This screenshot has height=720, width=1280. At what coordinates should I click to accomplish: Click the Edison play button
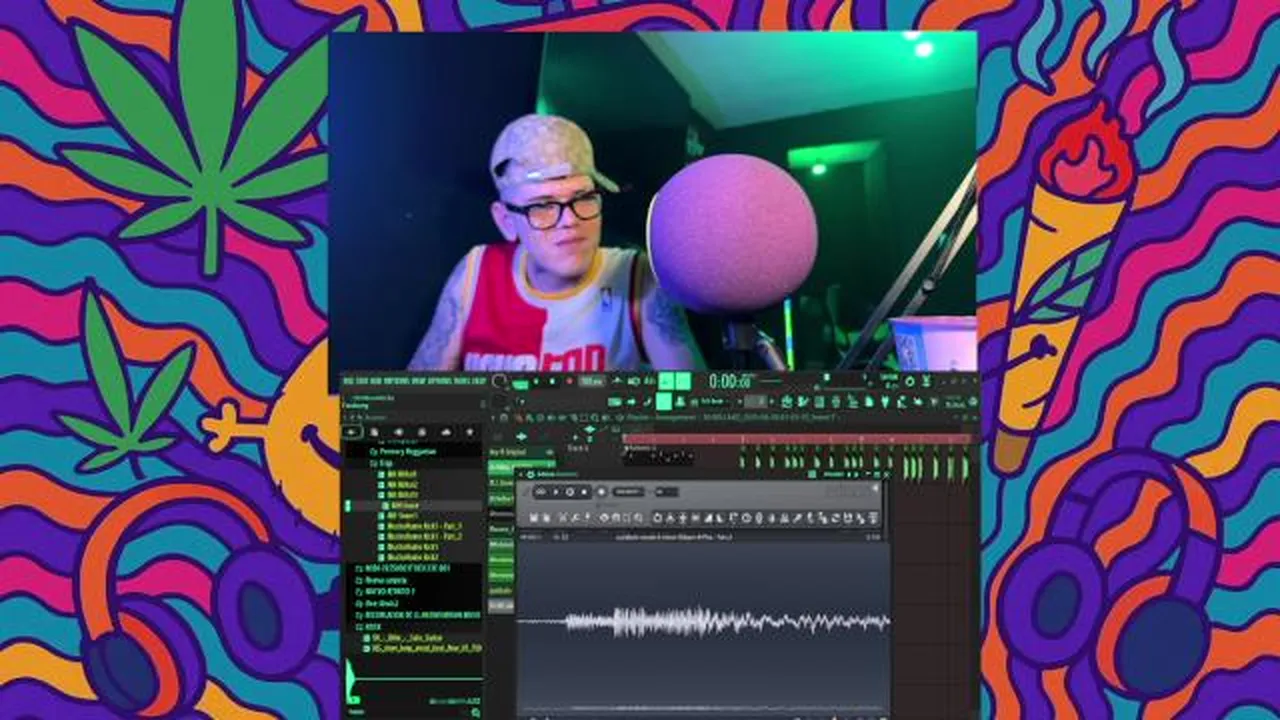(556, 492)
